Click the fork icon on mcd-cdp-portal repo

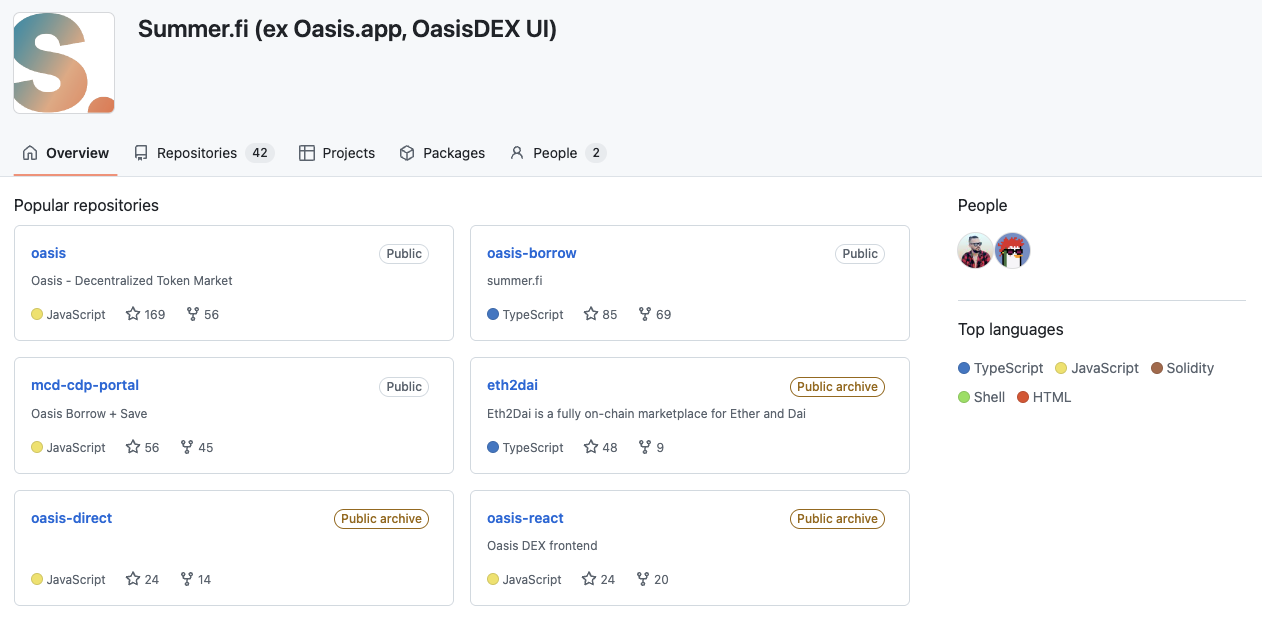coord(187,447)
